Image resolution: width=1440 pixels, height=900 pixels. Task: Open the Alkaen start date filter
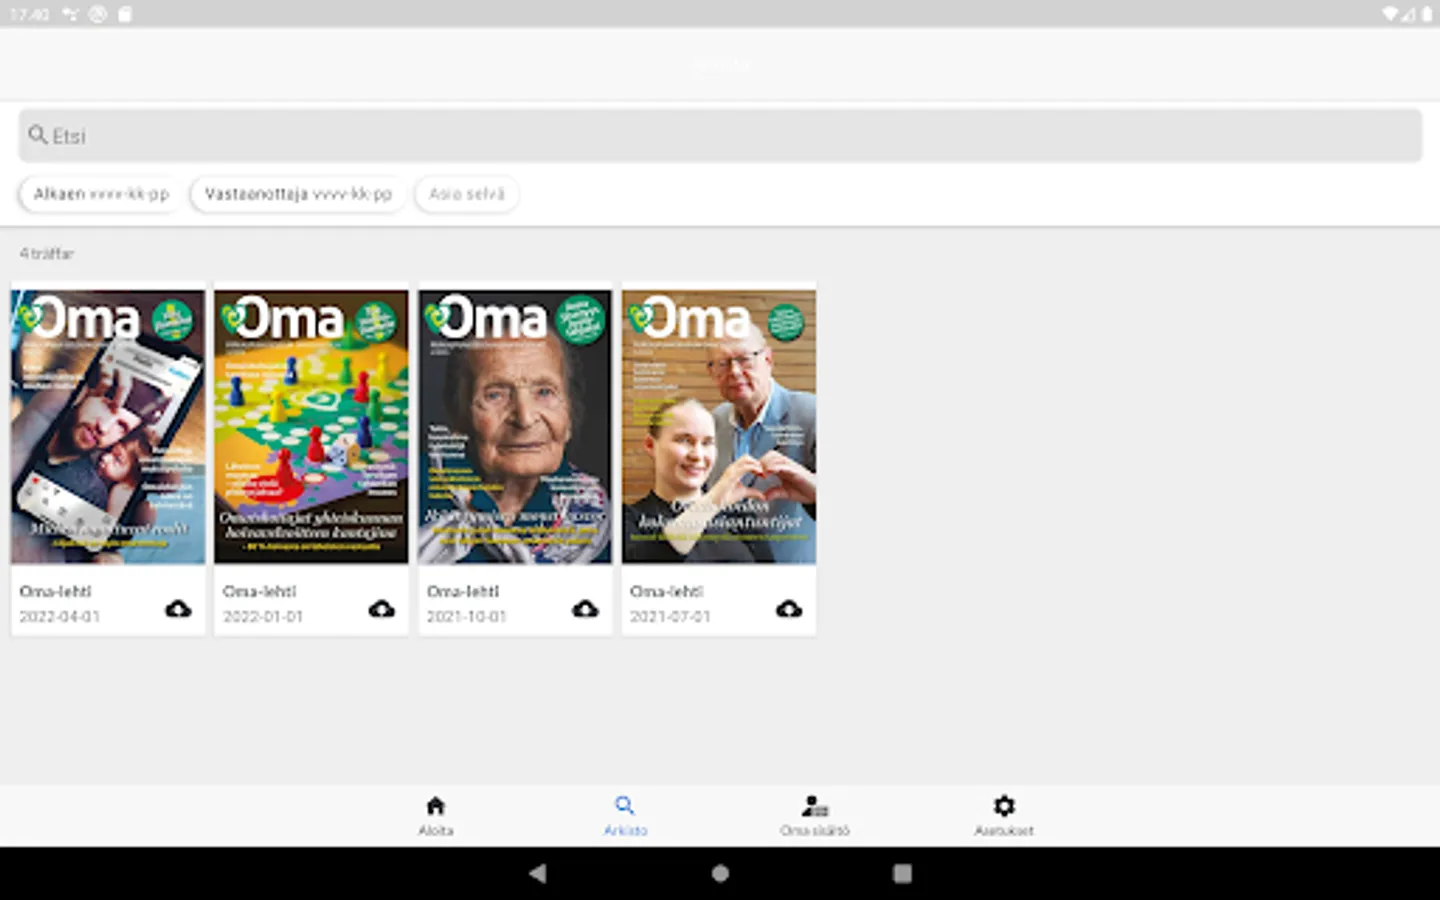101,194
